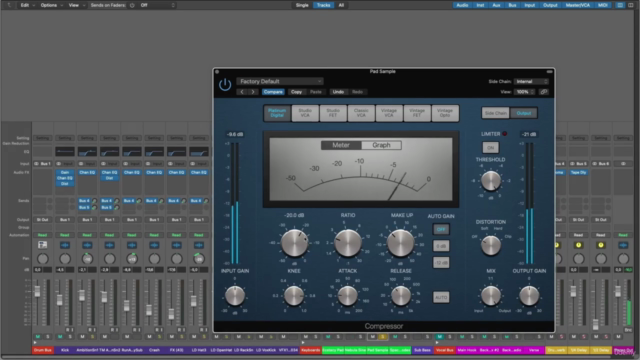Open the Factory Default preset dropdown
Screen dimensions: 640x360
[x=280, y=81]
